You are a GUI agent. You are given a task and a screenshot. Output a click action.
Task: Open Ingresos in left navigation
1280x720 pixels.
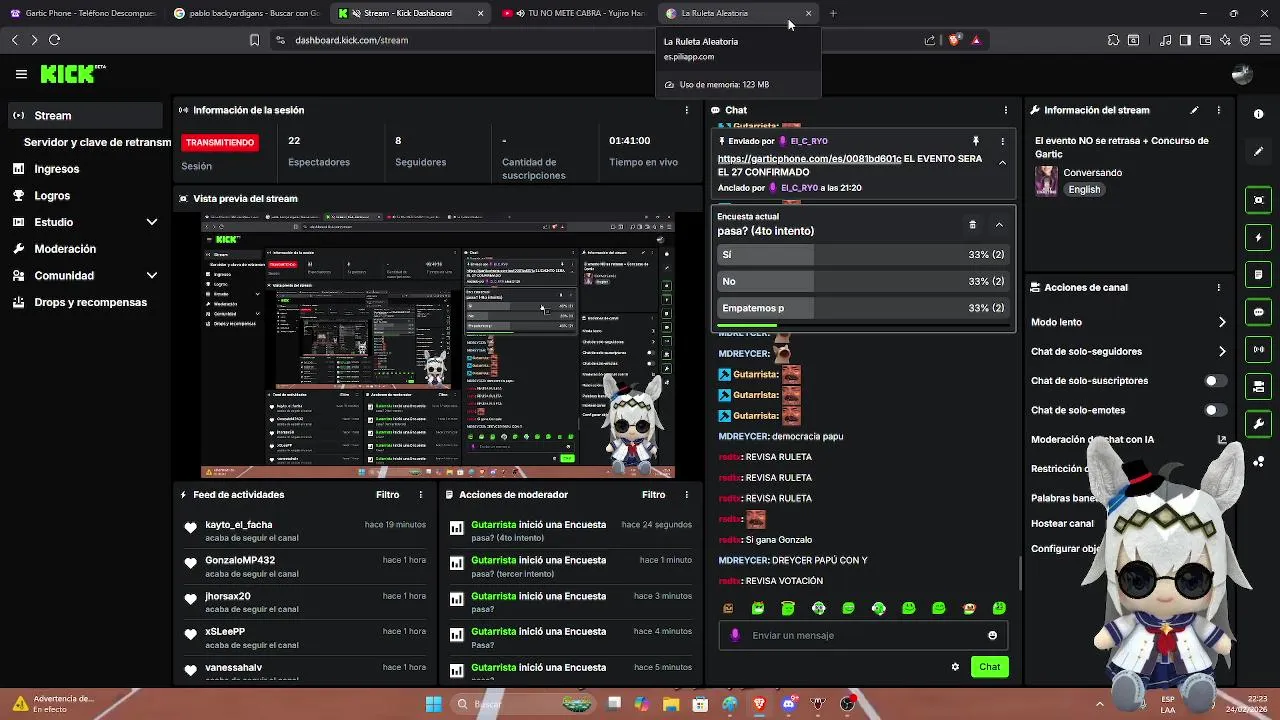86,169
